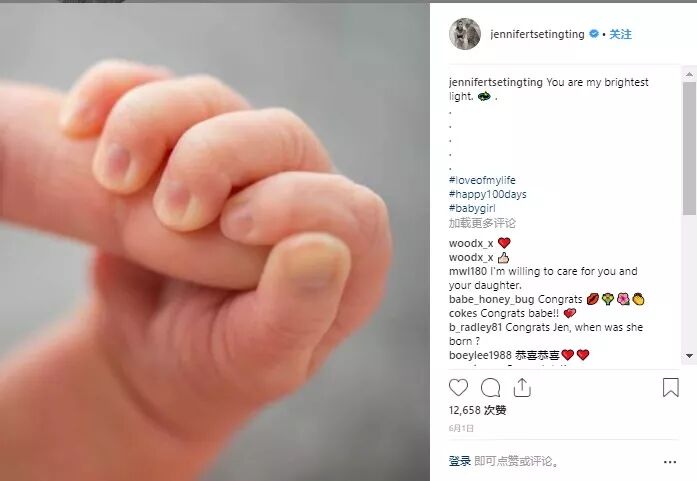The image size is (697, 481).
Task: Like the post with heart icon
Action: (458, 387)
